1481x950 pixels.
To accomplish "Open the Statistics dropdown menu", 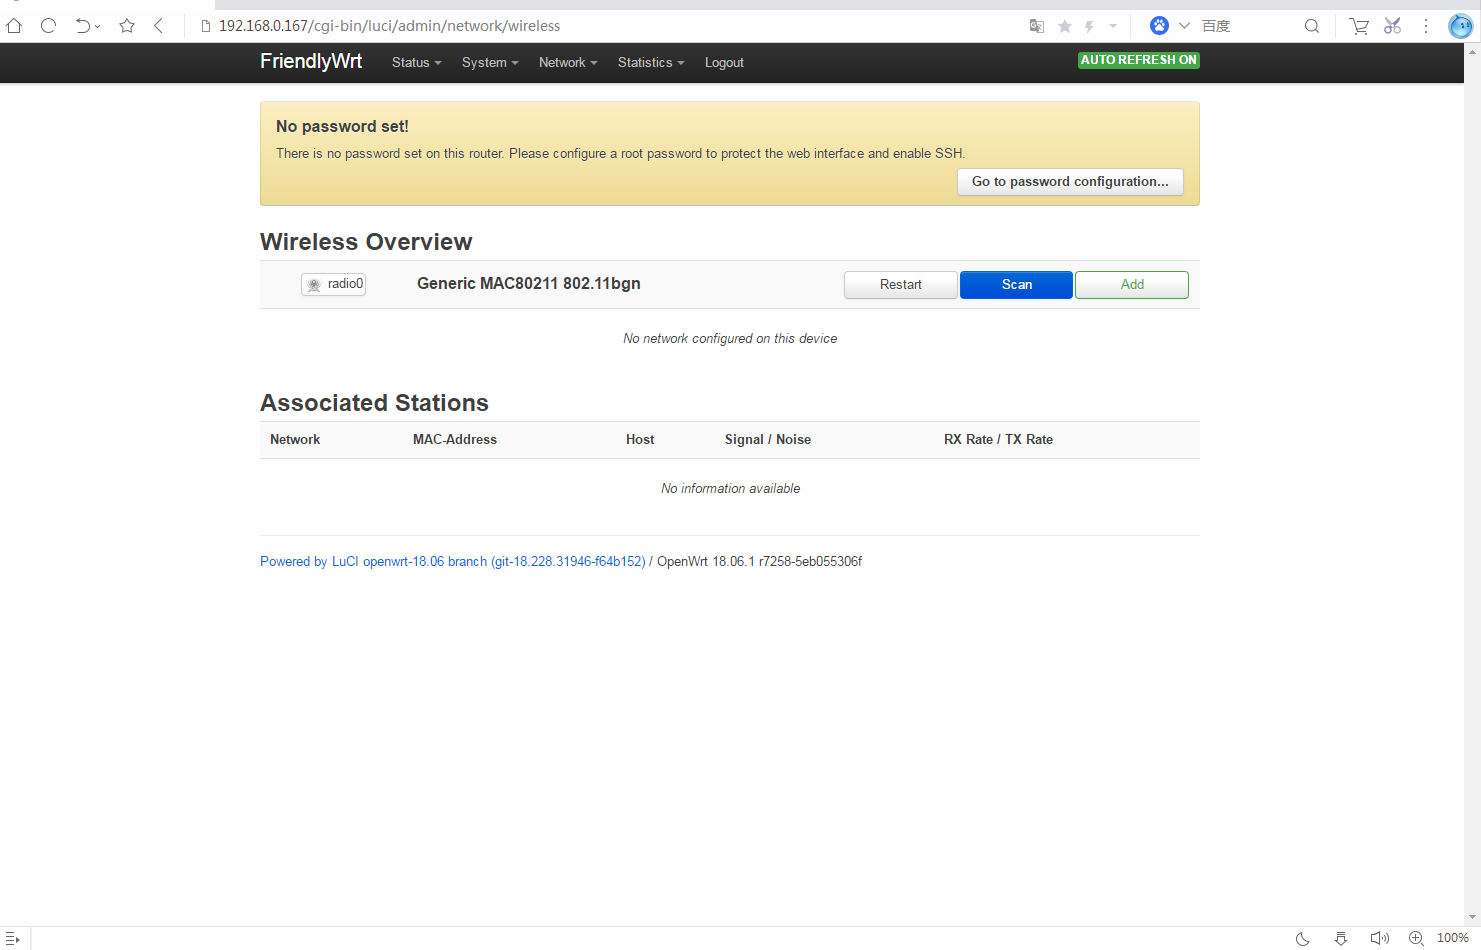I will pos(651,62).
